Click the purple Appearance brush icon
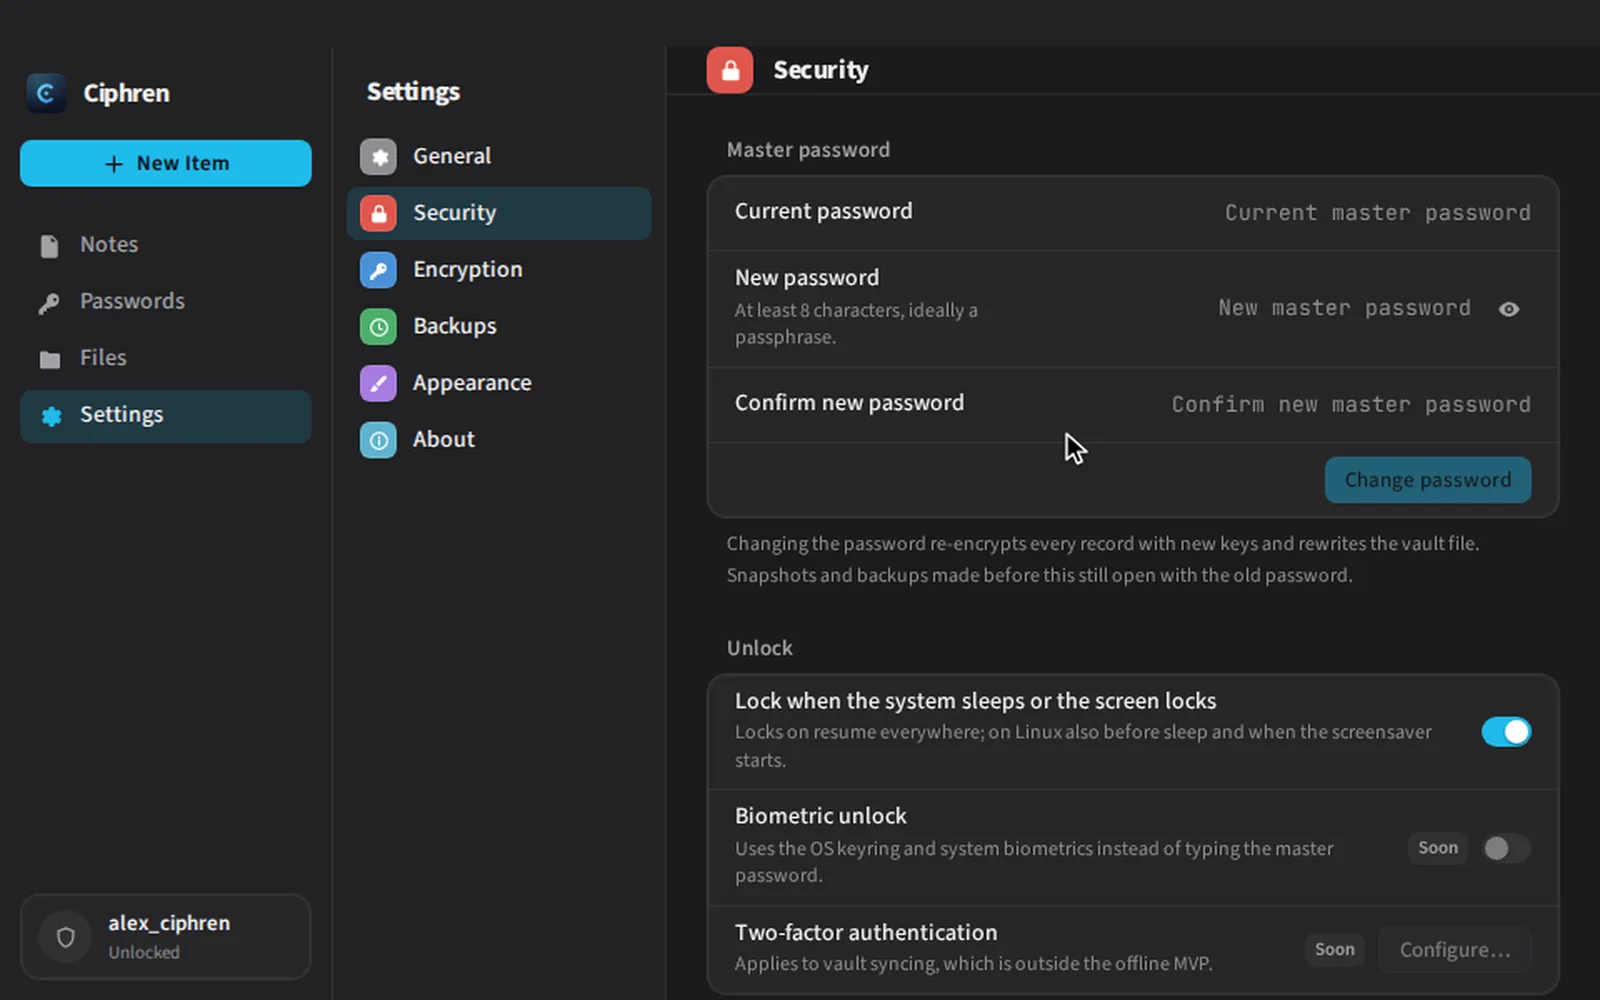Image resolution: width=1600 pixels, height=1000 pixels. (378, 383)
